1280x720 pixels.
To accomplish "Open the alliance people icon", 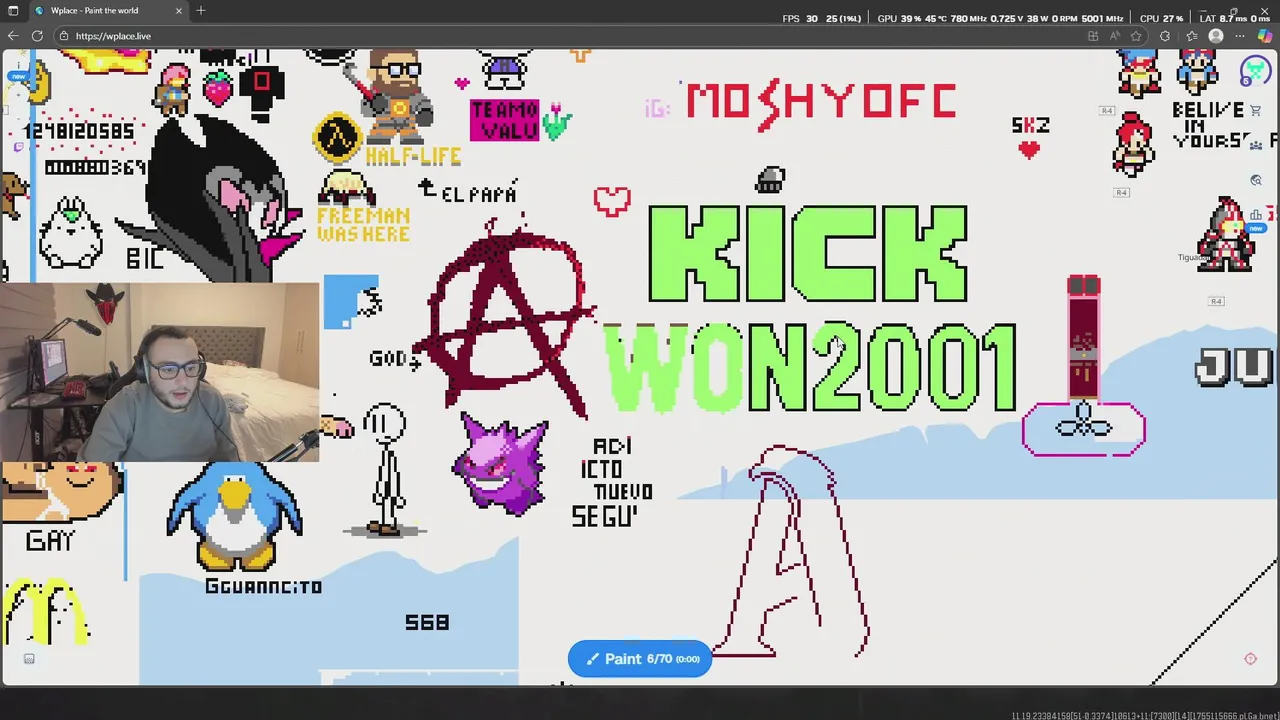I will coord(1254,144).
